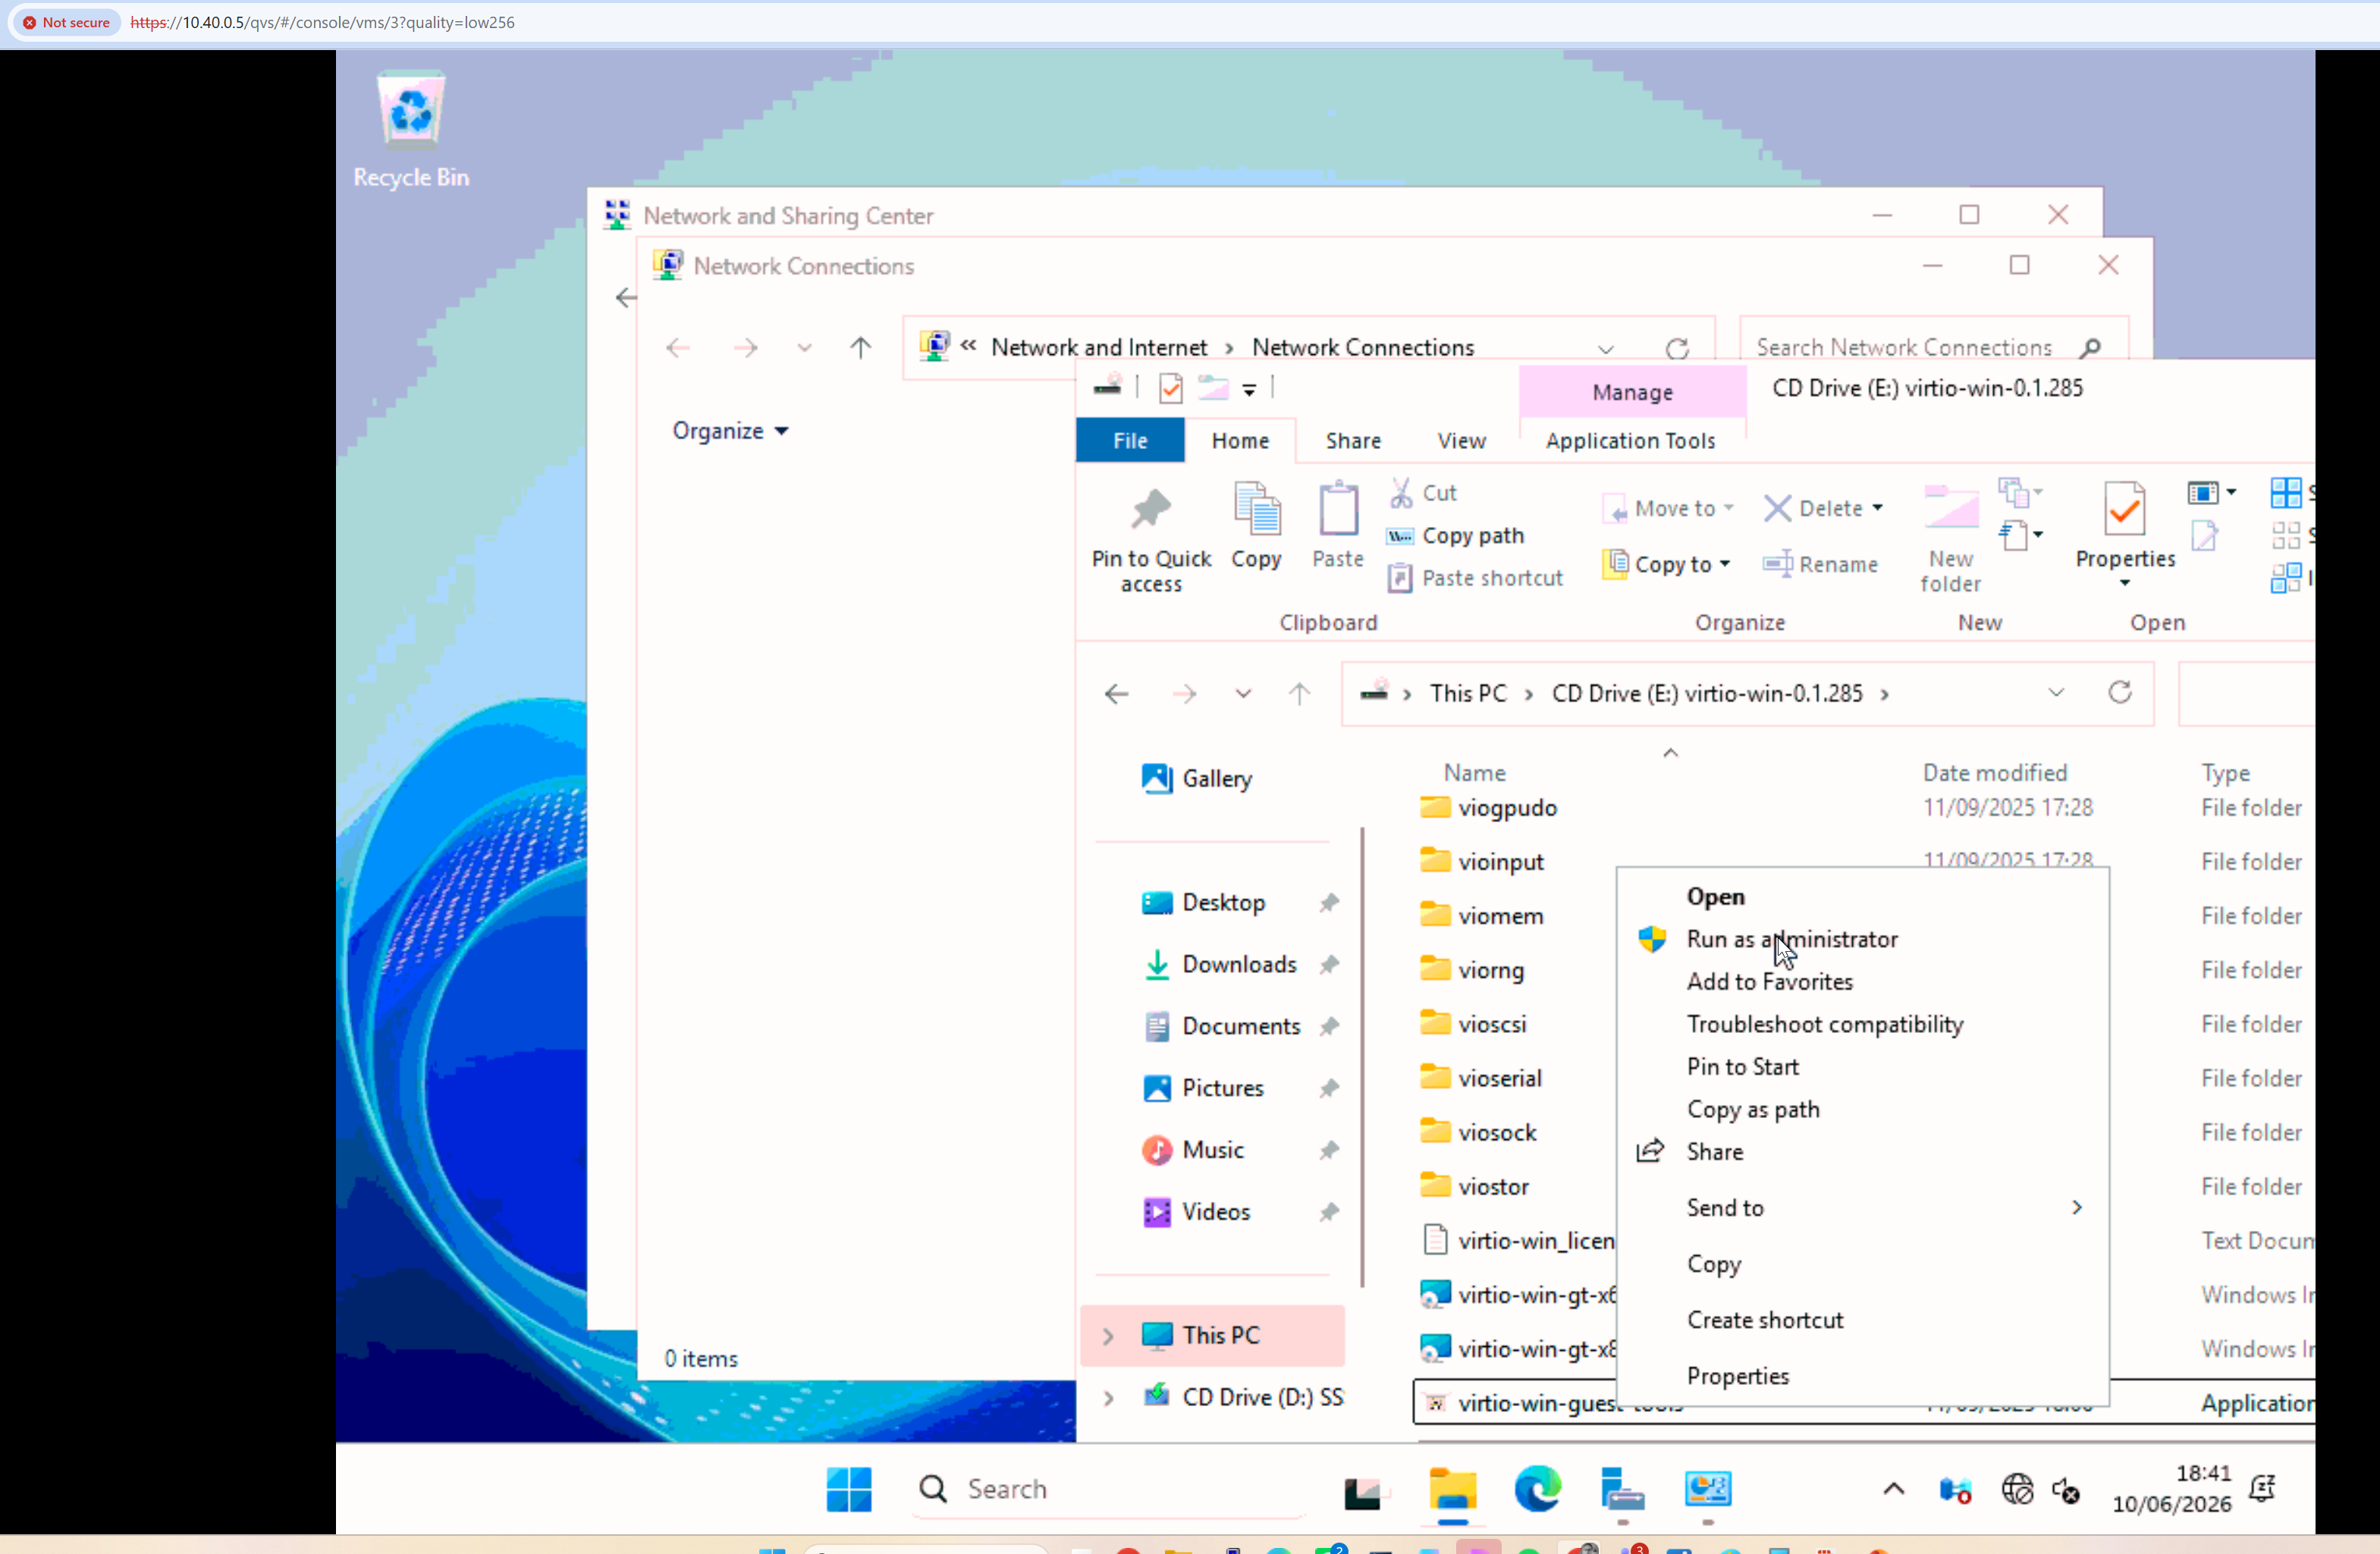This screenshot has height=1554, width=2380.
Task: Refresh the Network Connections window
Action: click(1677, 348)
